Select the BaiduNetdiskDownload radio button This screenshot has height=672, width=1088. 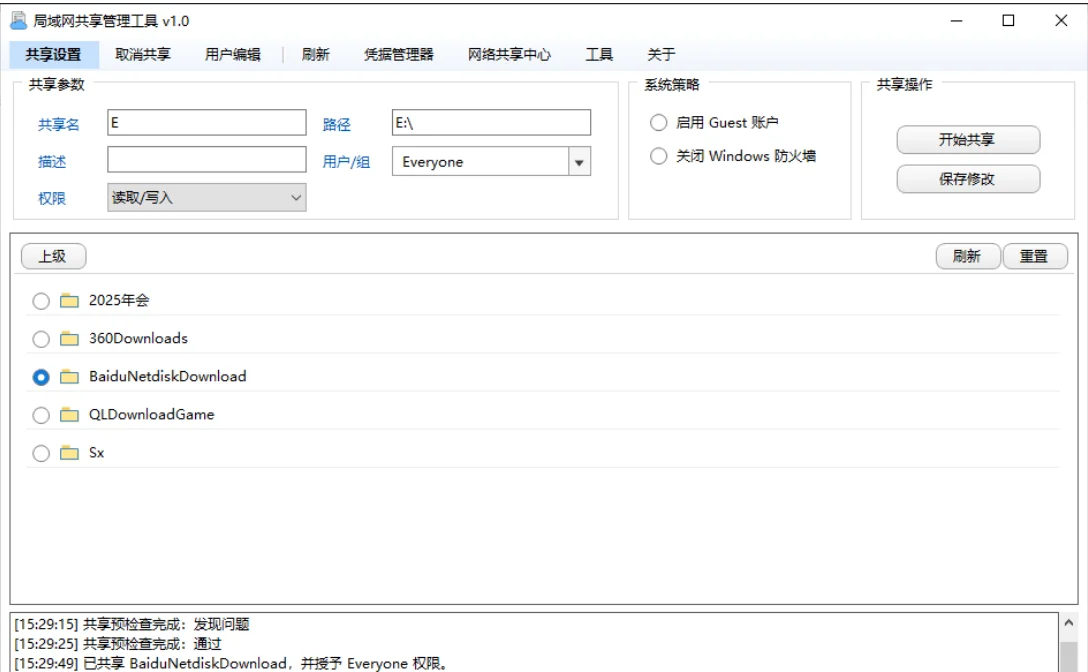point(41,377)
